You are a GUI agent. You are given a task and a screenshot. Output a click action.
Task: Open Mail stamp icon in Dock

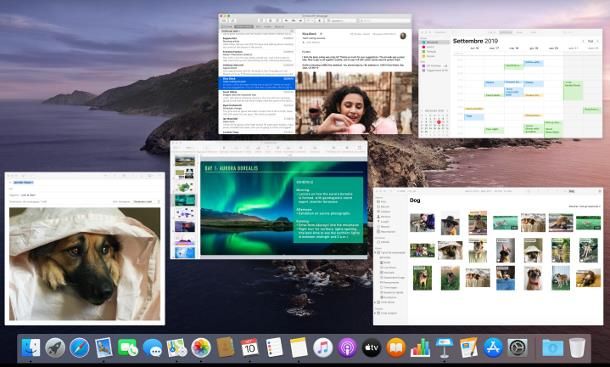103,347
